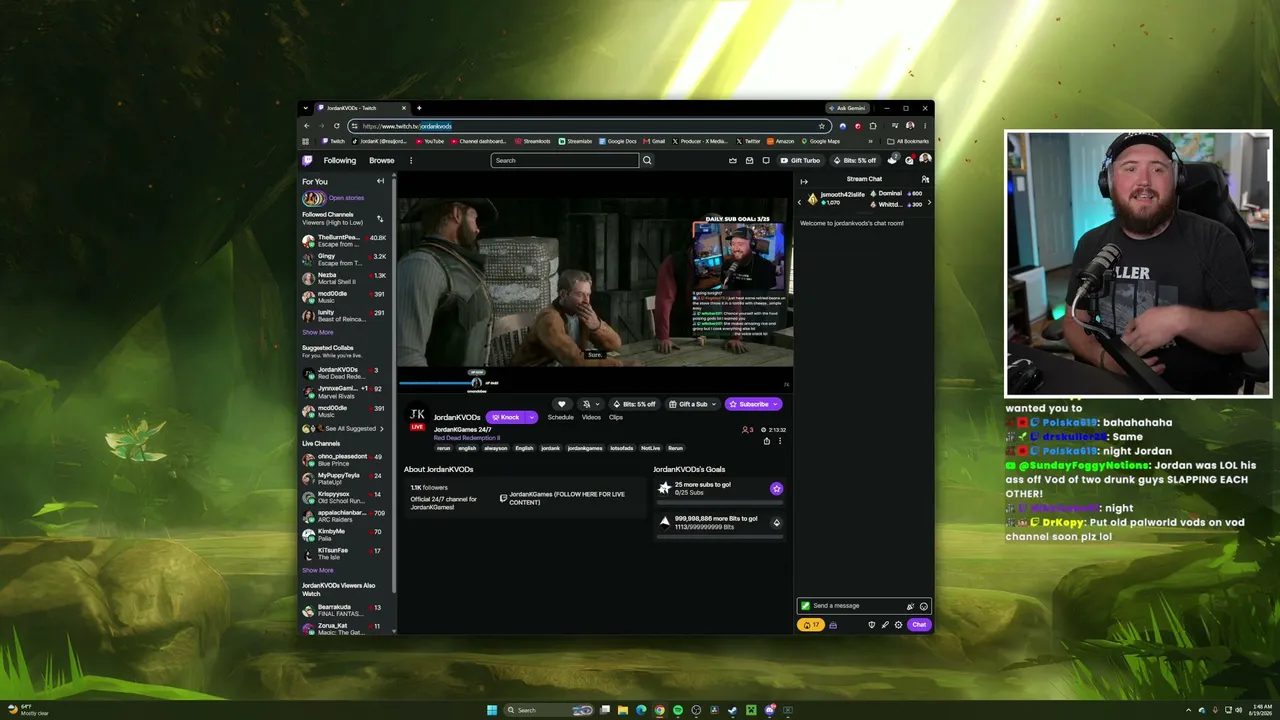Collapse the For You sidebar

coord(380,181)
